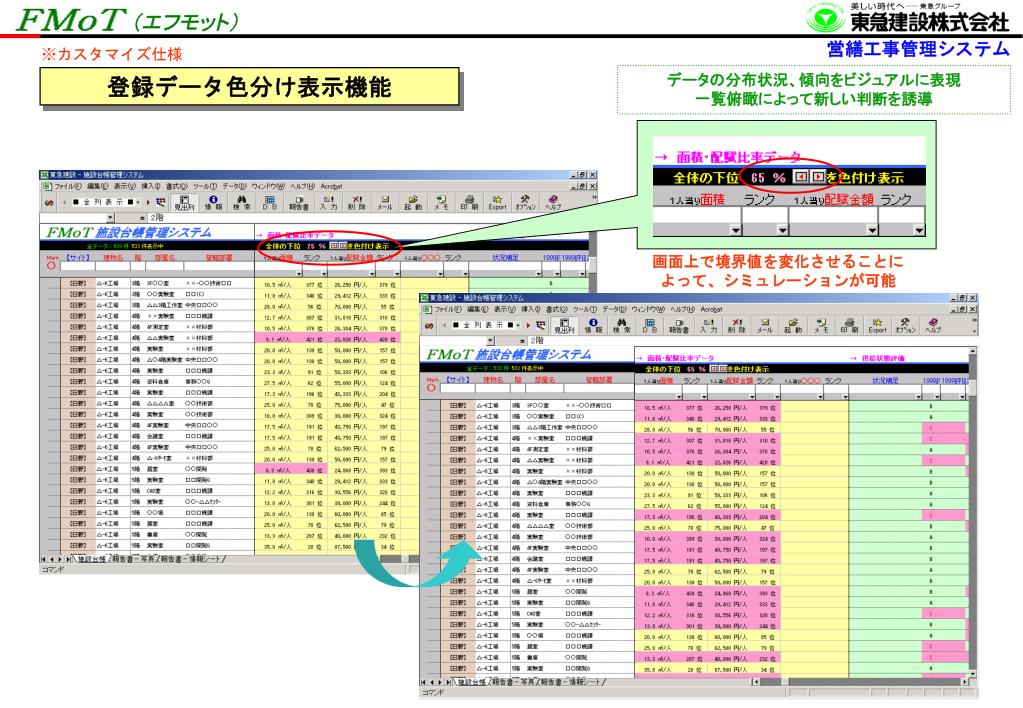Open 情報 info icon in front window
1023x708 pixels.
592,326
